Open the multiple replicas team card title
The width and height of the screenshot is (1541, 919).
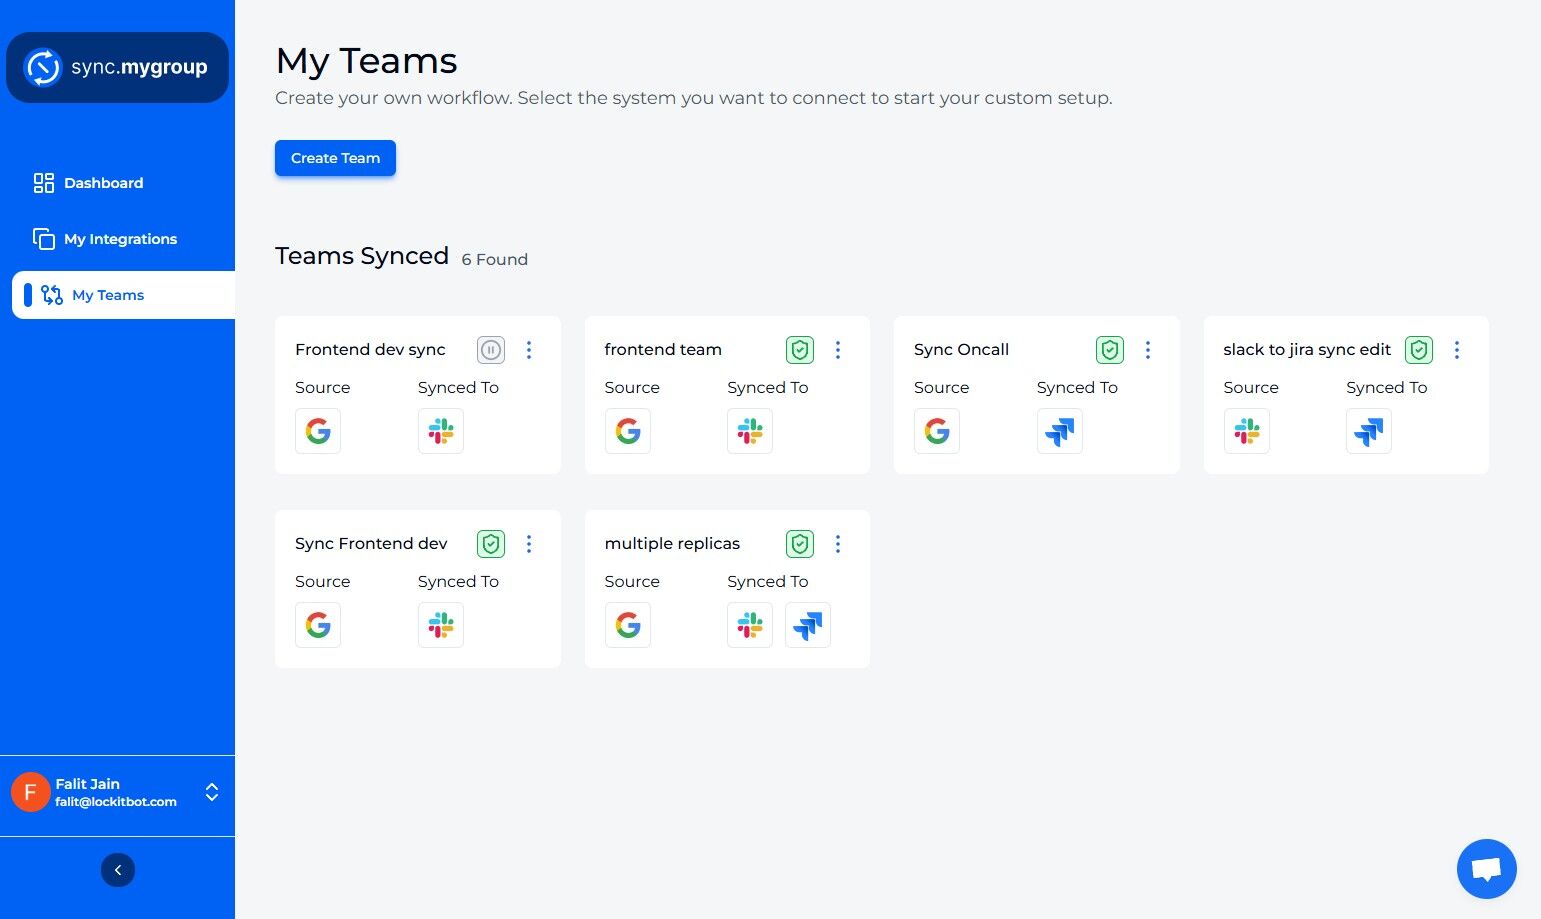pyautogui.click(x=672, y=544)
